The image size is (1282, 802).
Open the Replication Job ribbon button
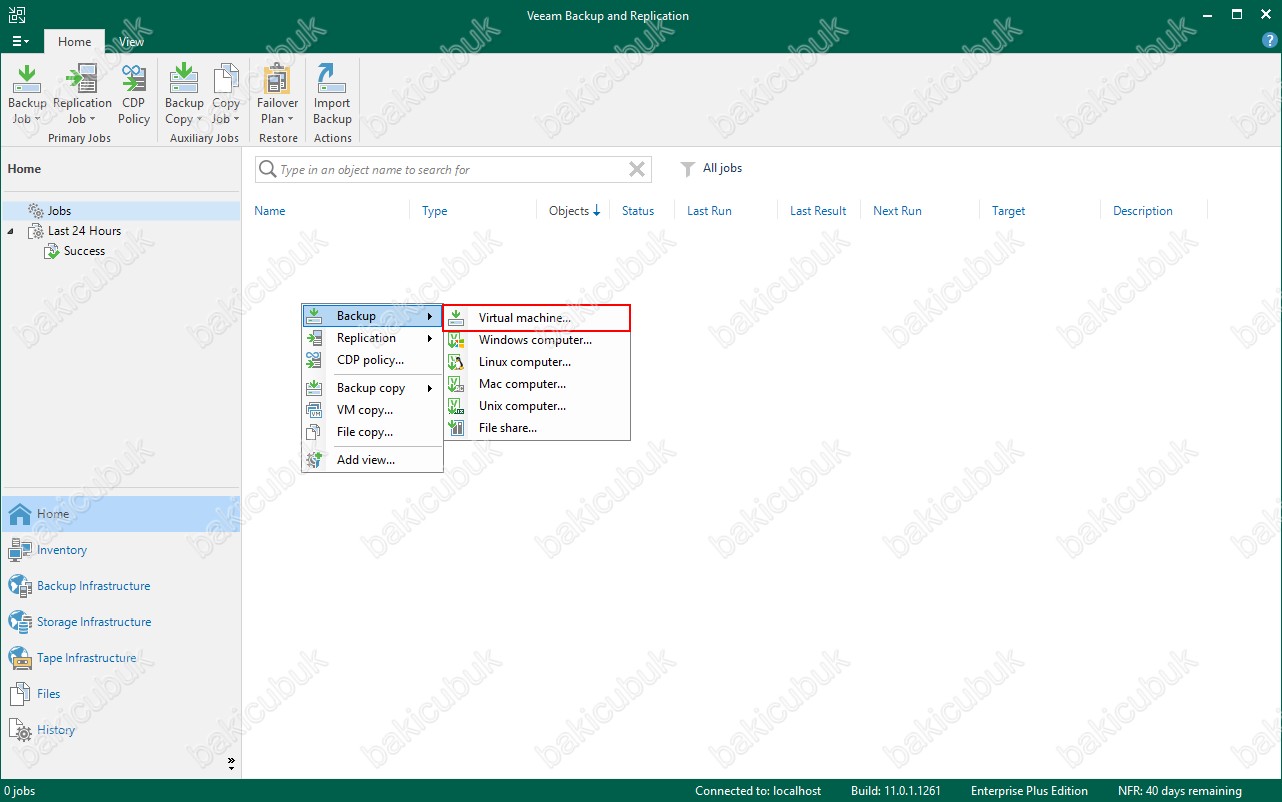coord(82,94)
